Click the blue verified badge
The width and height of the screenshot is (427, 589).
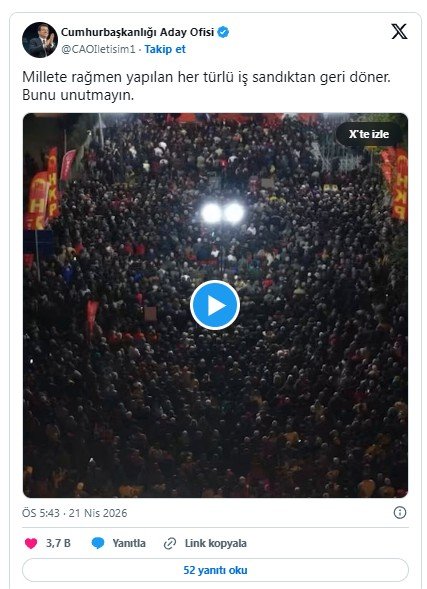(x=223, y=32)
